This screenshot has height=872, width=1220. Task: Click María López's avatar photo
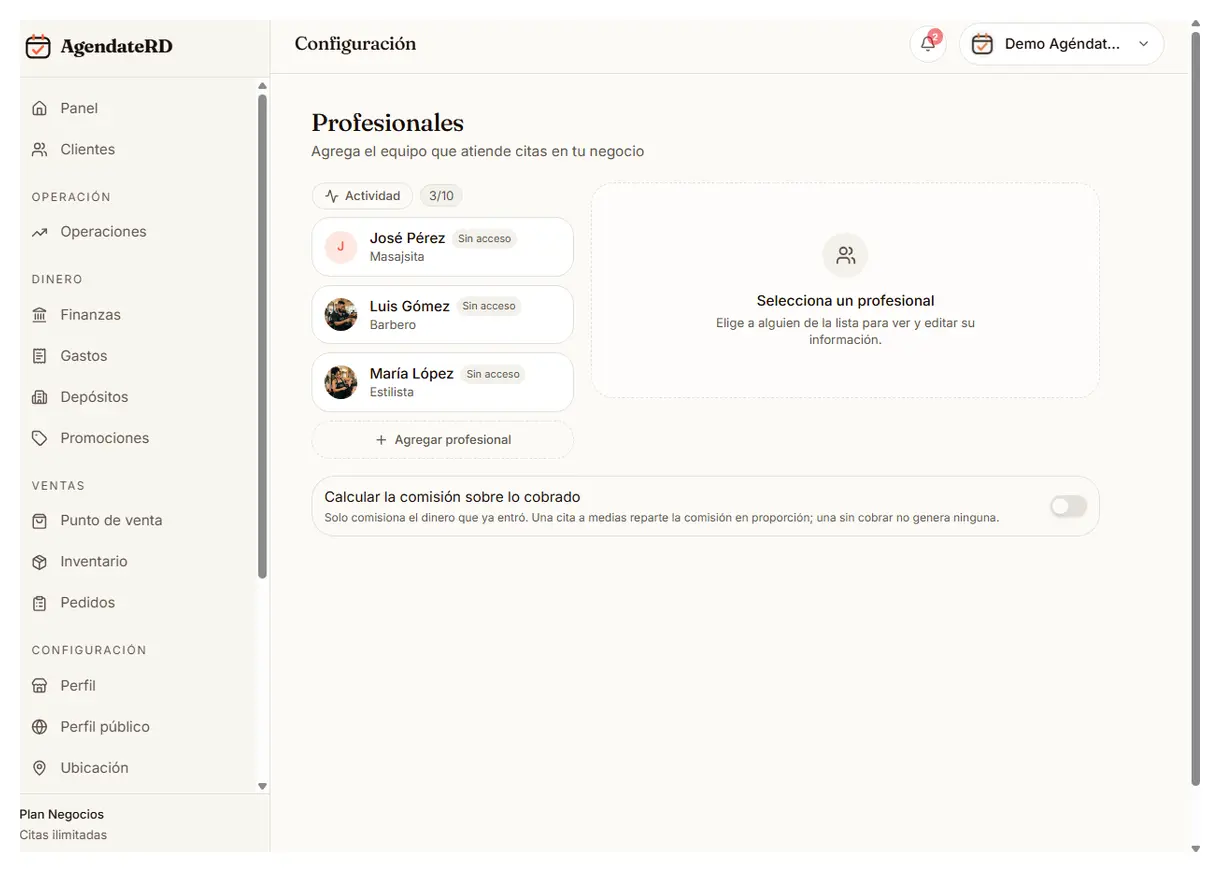341,382
